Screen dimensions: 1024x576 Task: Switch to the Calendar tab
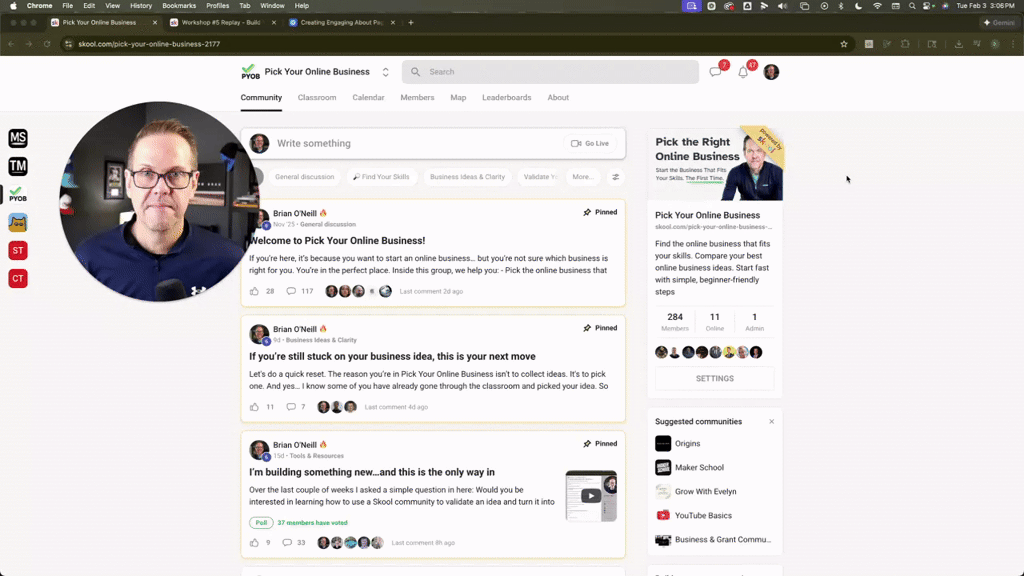(x=368, y=97)
